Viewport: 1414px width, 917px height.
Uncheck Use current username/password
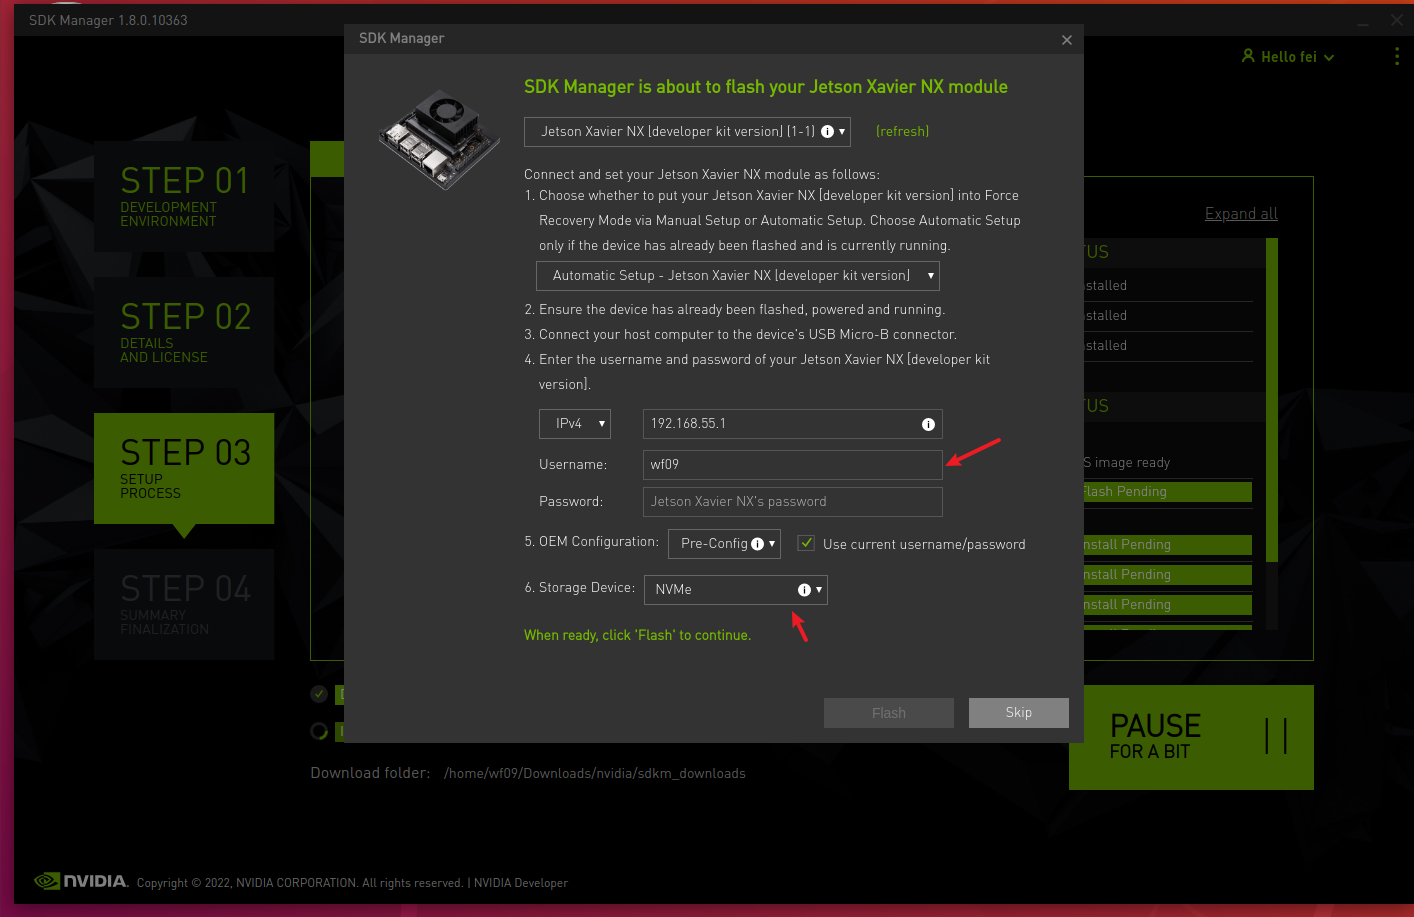(806, 543)
